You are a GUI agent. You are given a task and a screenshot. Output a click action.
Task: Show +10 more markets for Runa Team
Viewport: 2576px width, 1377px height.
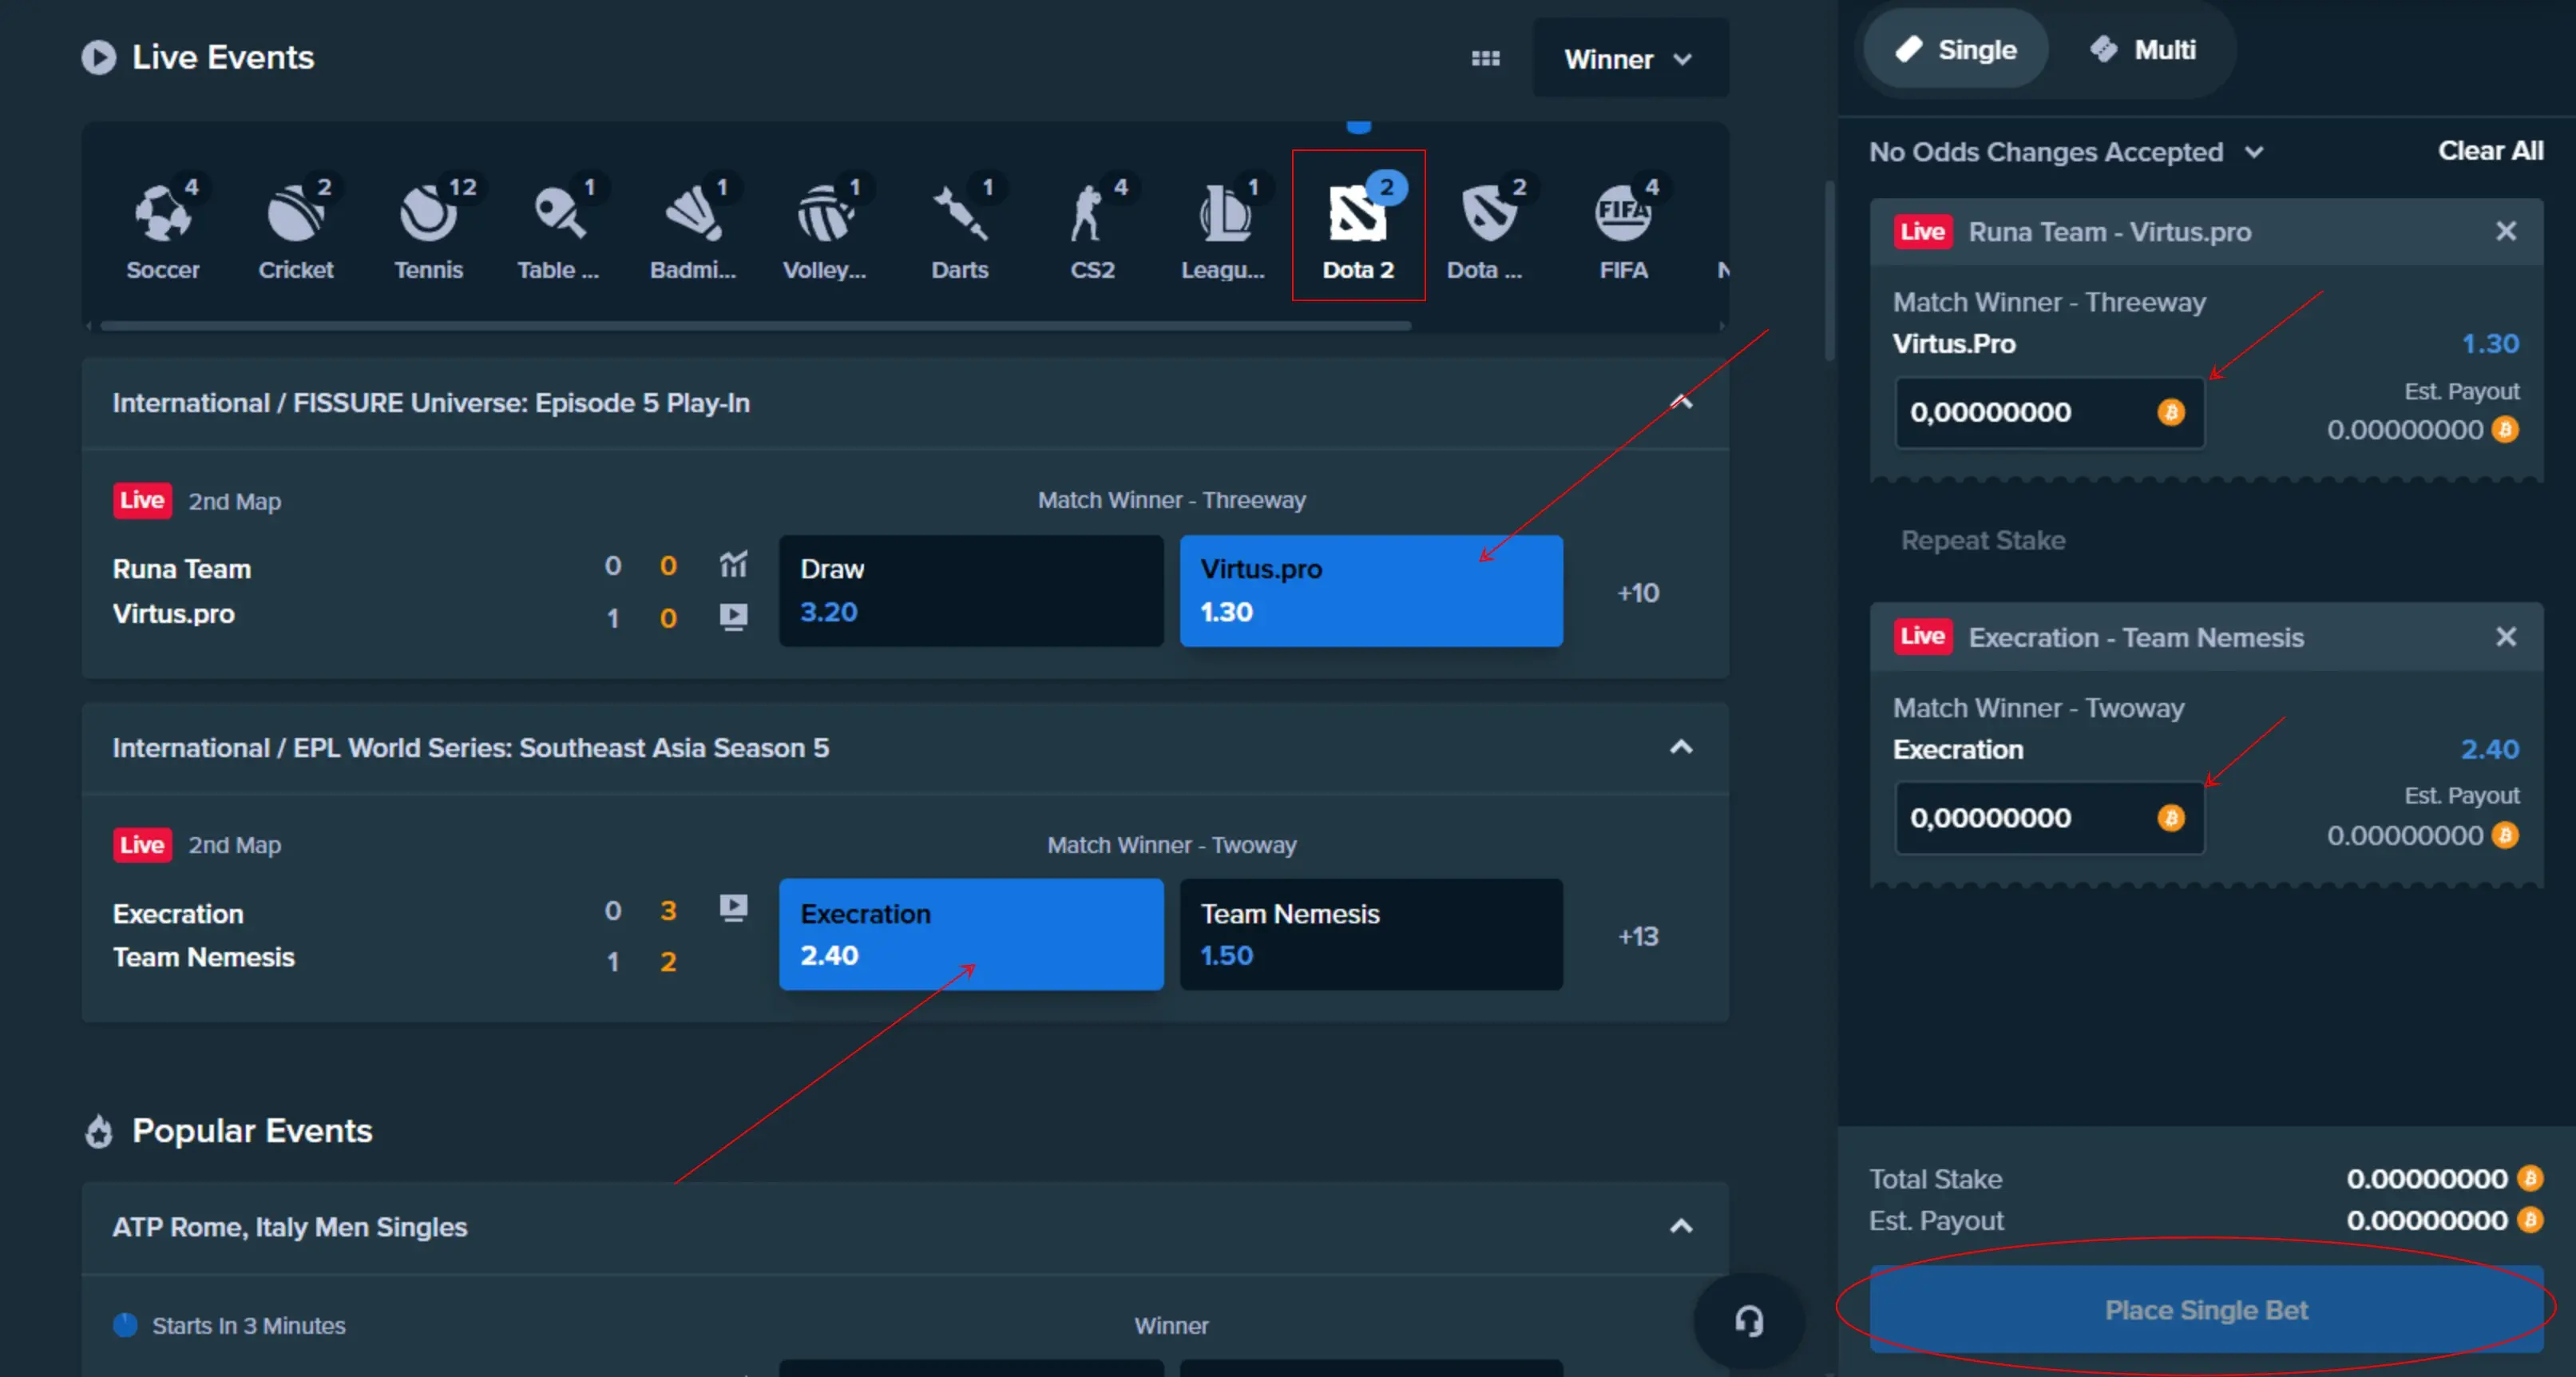click(x=1638, y=593)
